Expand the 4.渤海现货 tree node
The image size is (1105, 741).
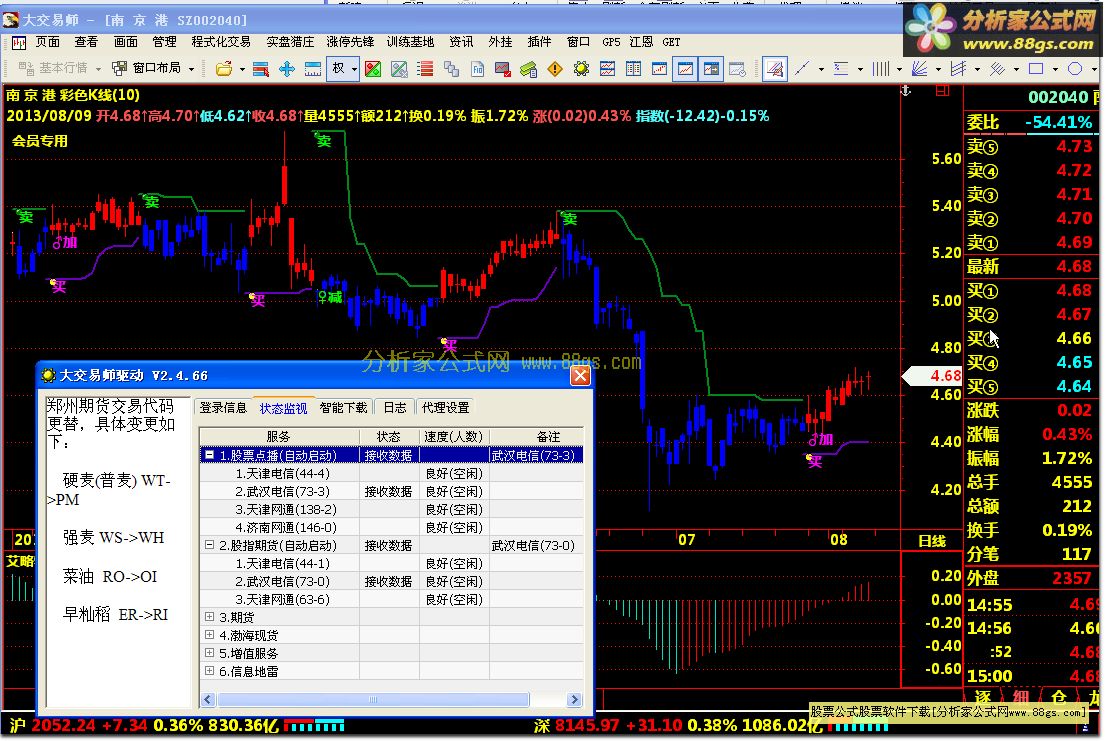(209, 635)
